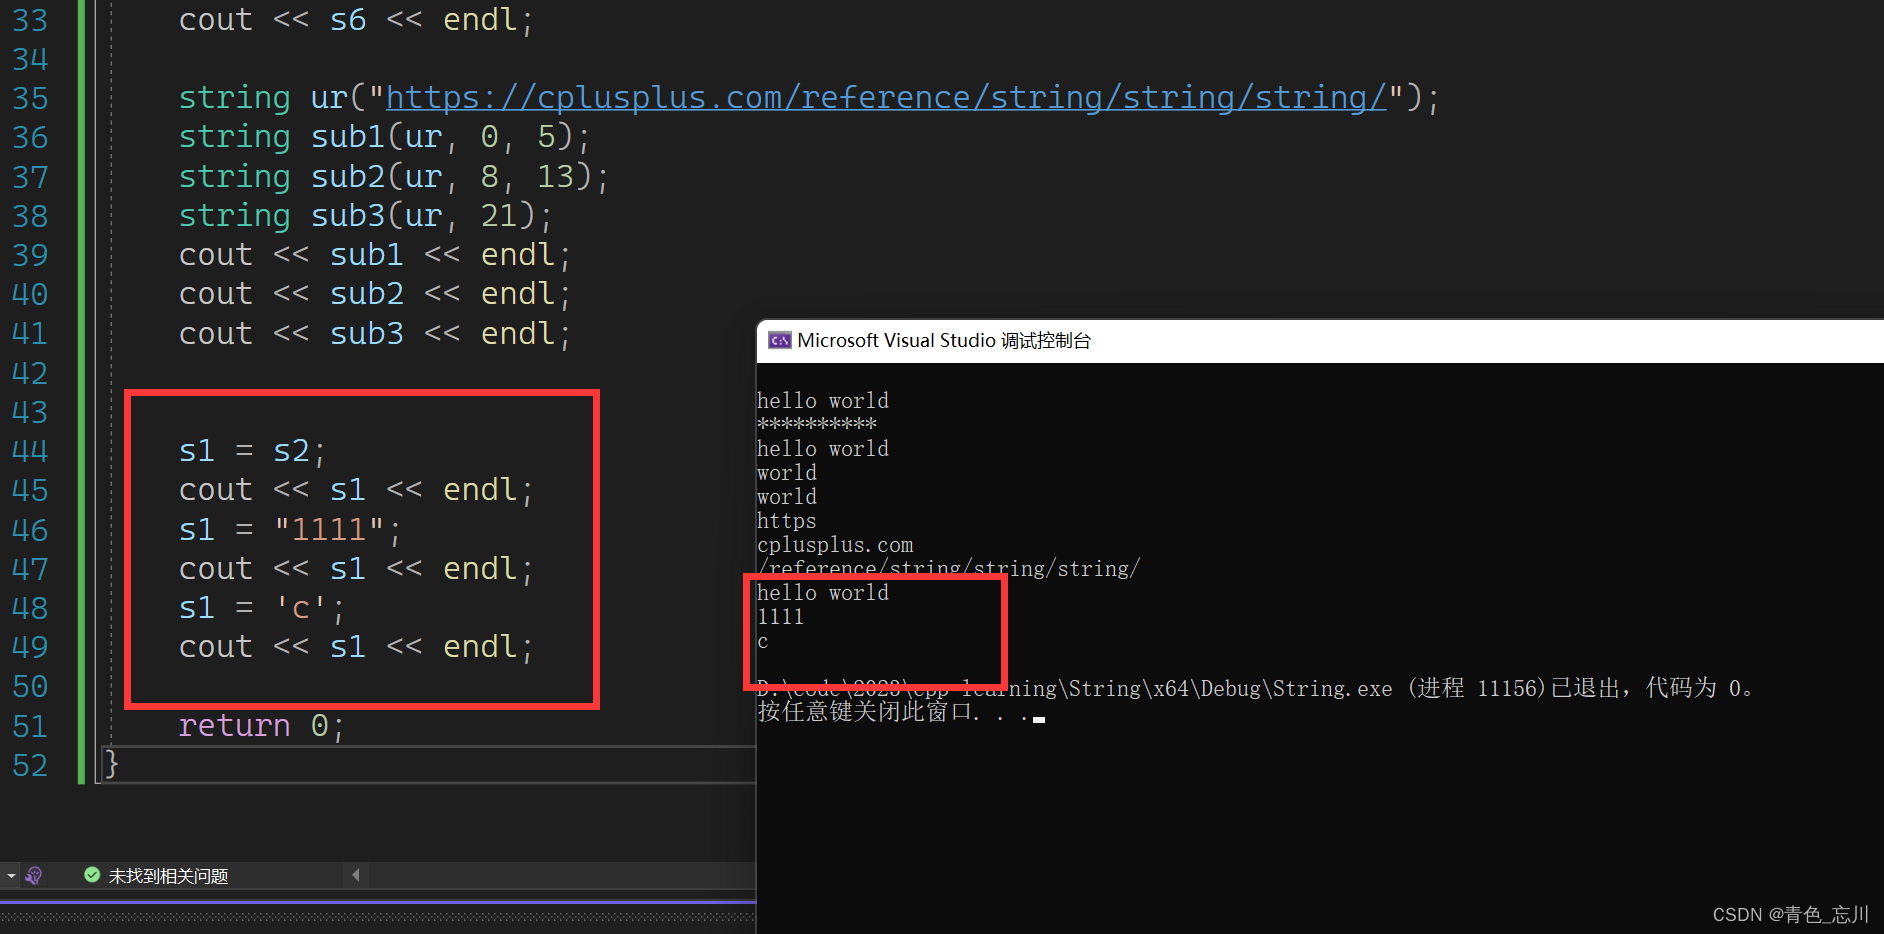Click the 'cout << sub3 << endl;' line
This screenshot has height=934, width=1884.
374,333
